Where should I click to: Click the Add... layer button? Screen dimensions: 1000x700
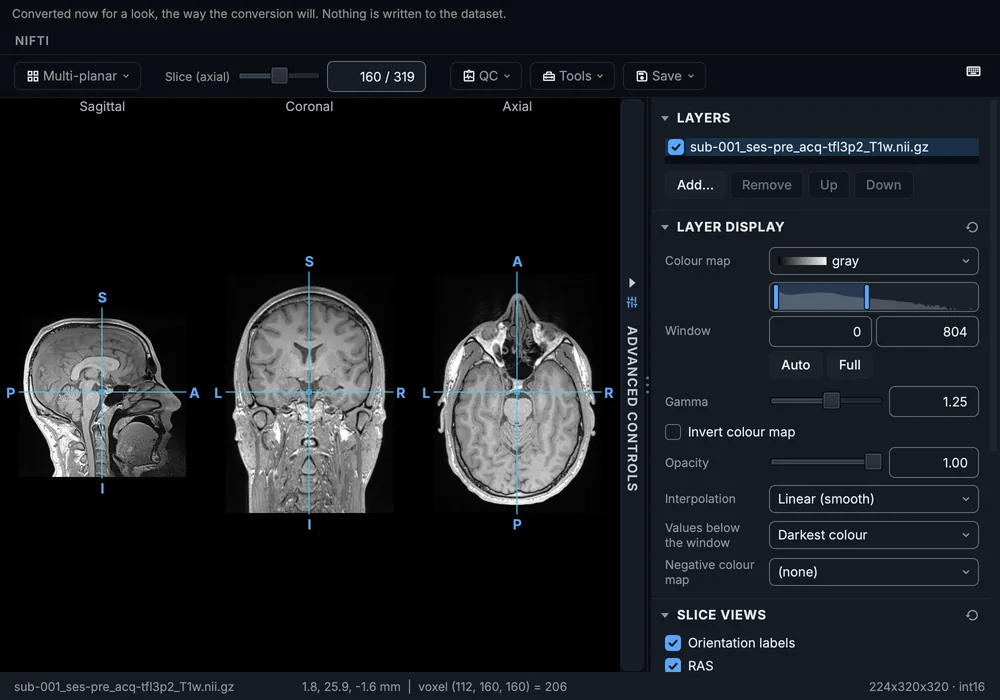pyautogui.click(x=695, y=185)
